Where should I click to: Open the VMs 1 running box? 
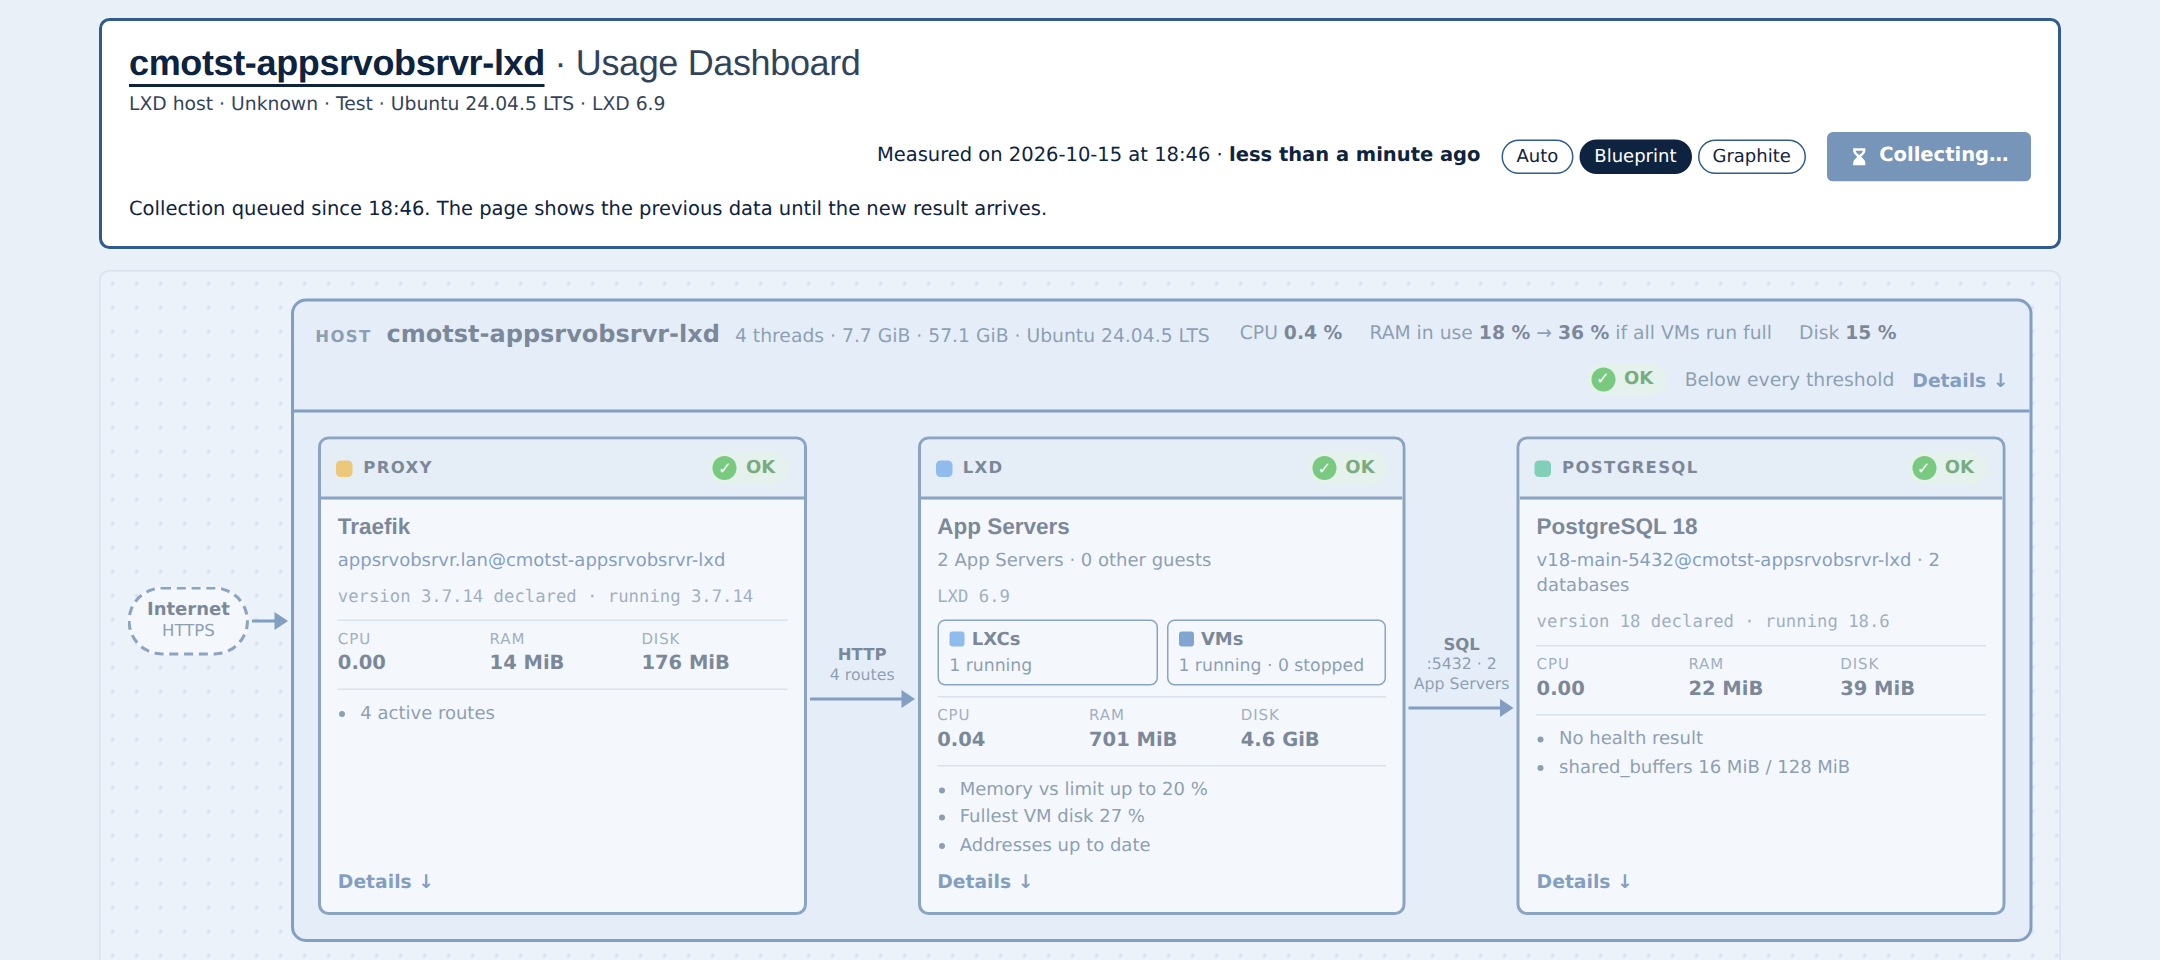pyautogui.click(x=1276, y=652)
